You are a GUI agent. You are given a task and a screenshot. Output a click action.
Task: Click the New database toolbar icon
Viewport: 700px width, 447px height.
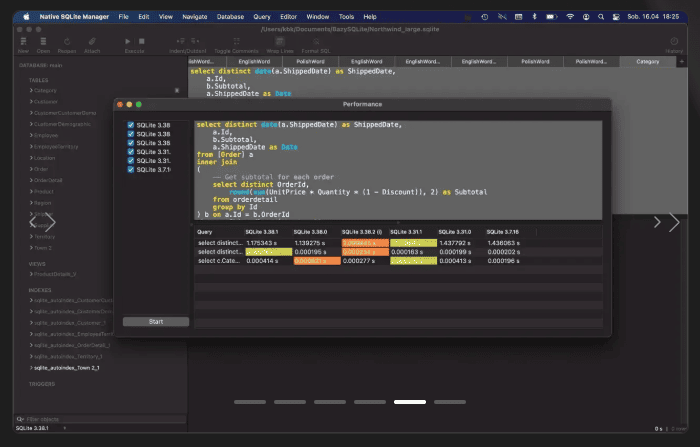click(x=24, y=42)
